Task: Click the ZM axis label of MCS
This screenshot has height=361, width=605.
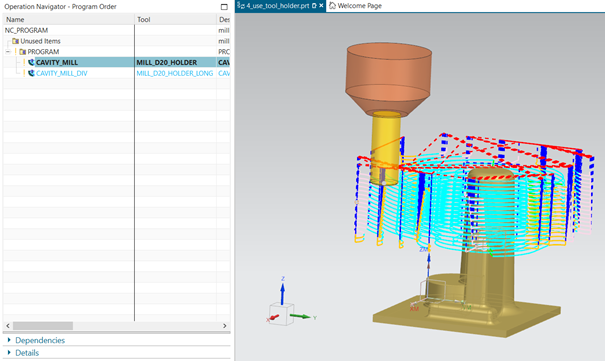Action: 424,250
